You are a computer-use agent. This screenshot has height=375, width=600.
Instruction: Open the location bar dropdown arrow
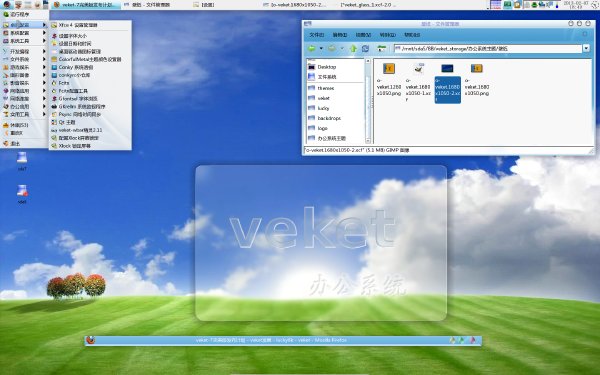(x=586, y=49)
